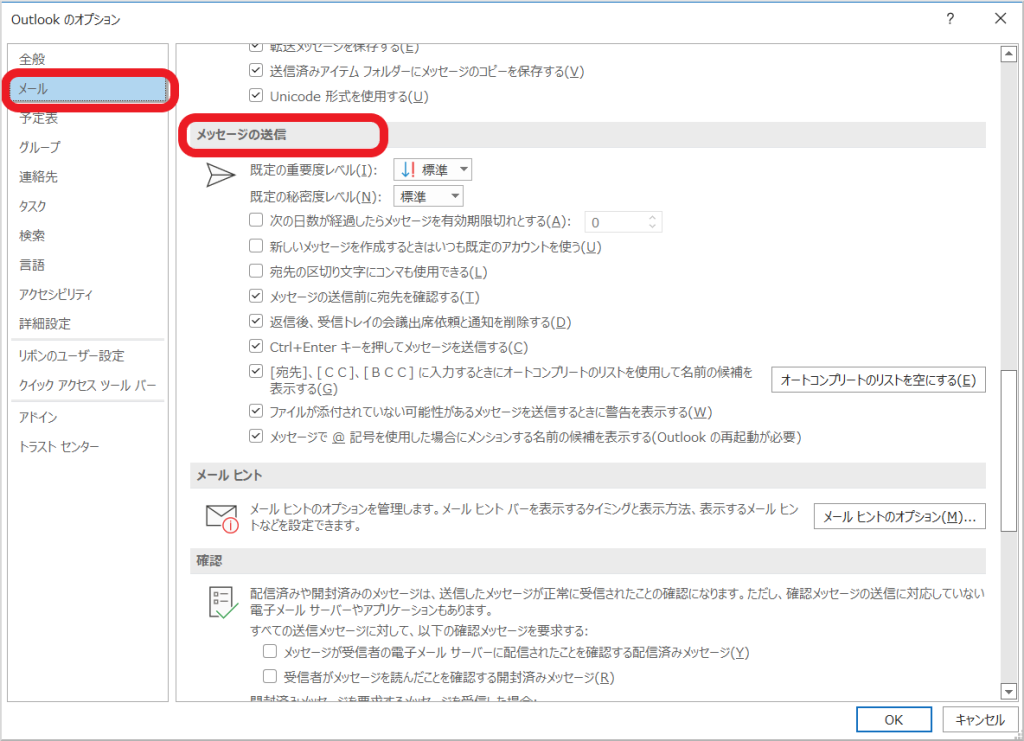Select メール category

(88, 89)
